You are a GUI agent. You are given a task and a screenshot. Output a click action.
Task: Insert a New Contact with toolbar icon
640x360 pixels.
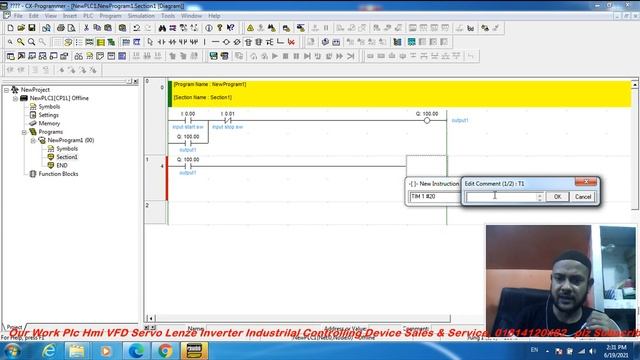click(161, 42)
